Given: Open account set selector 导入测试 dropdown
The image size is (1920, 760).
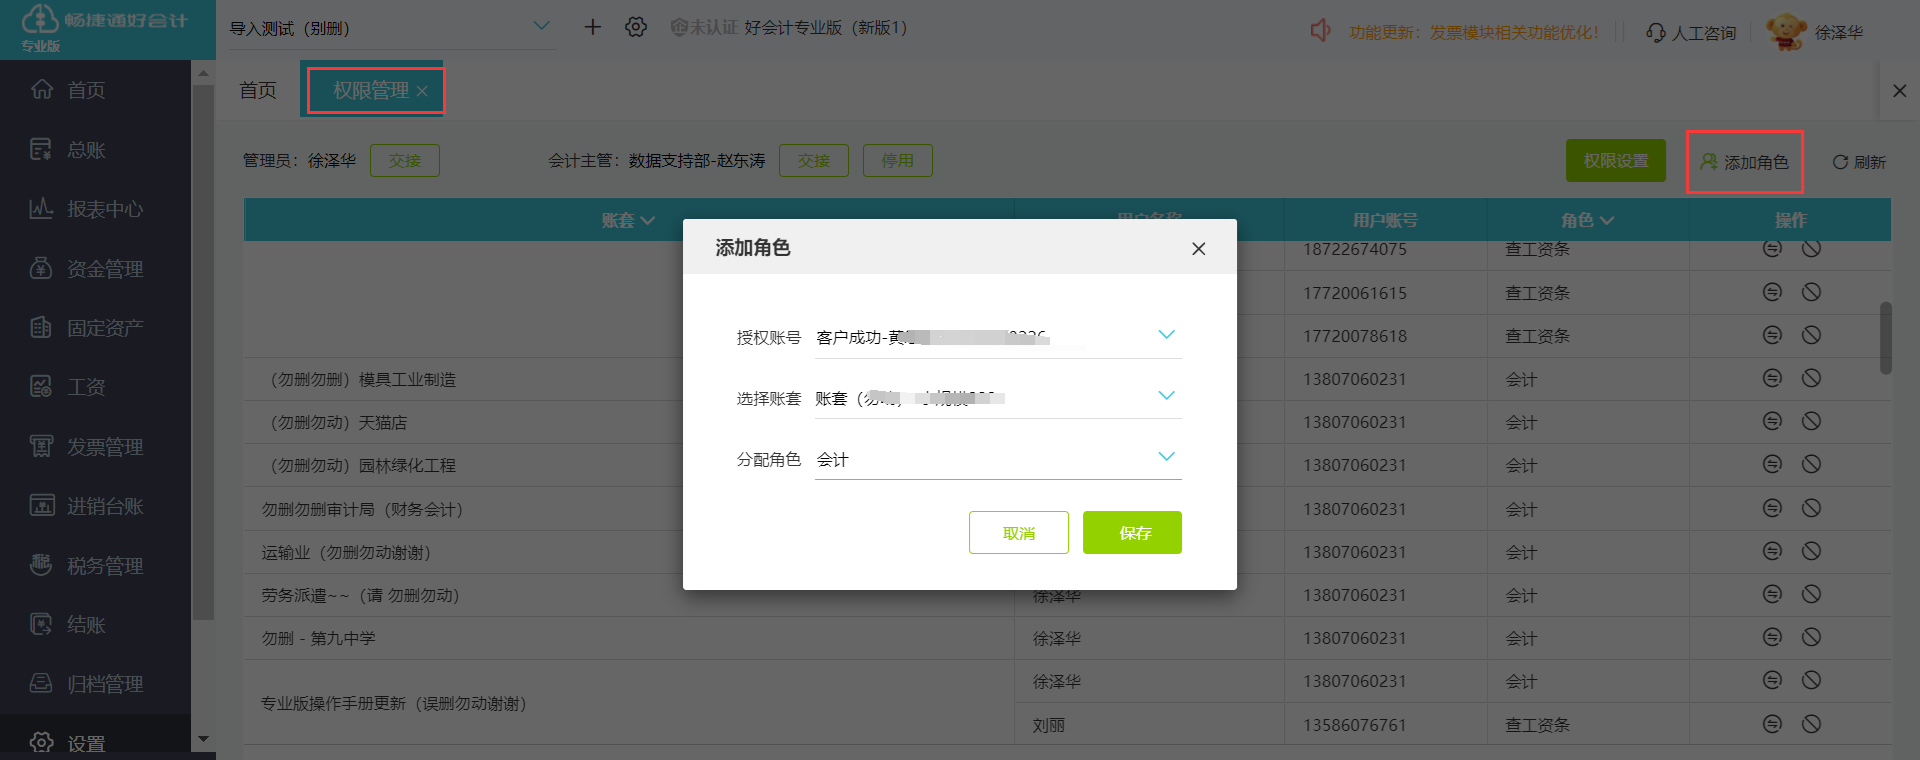Looking at the screenshot, I should [x=541, y=27].
